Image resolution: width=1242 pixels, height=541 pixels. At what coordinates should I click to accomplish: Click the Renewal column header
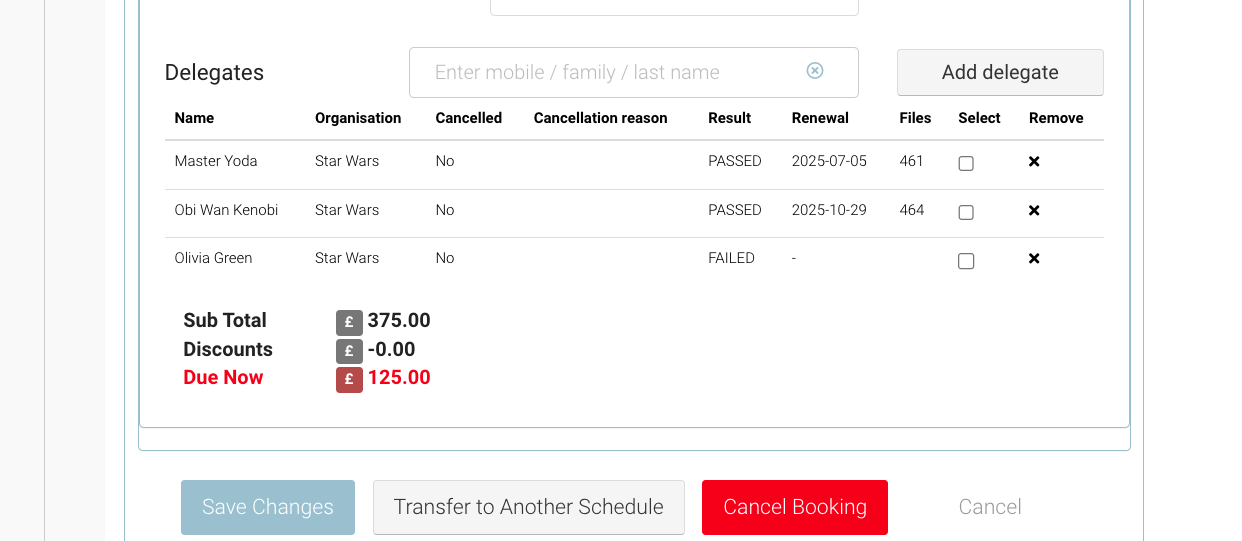point(820,118)
